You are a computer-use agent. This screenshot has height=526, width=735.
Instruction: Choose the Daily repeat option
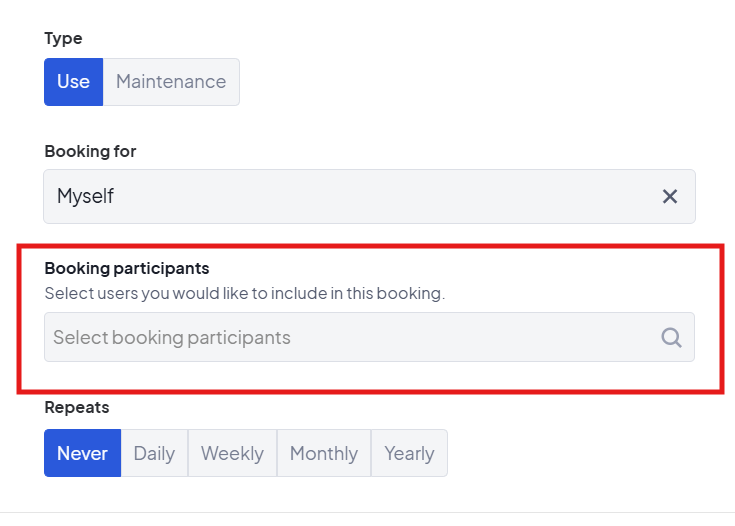click(154, 453)
